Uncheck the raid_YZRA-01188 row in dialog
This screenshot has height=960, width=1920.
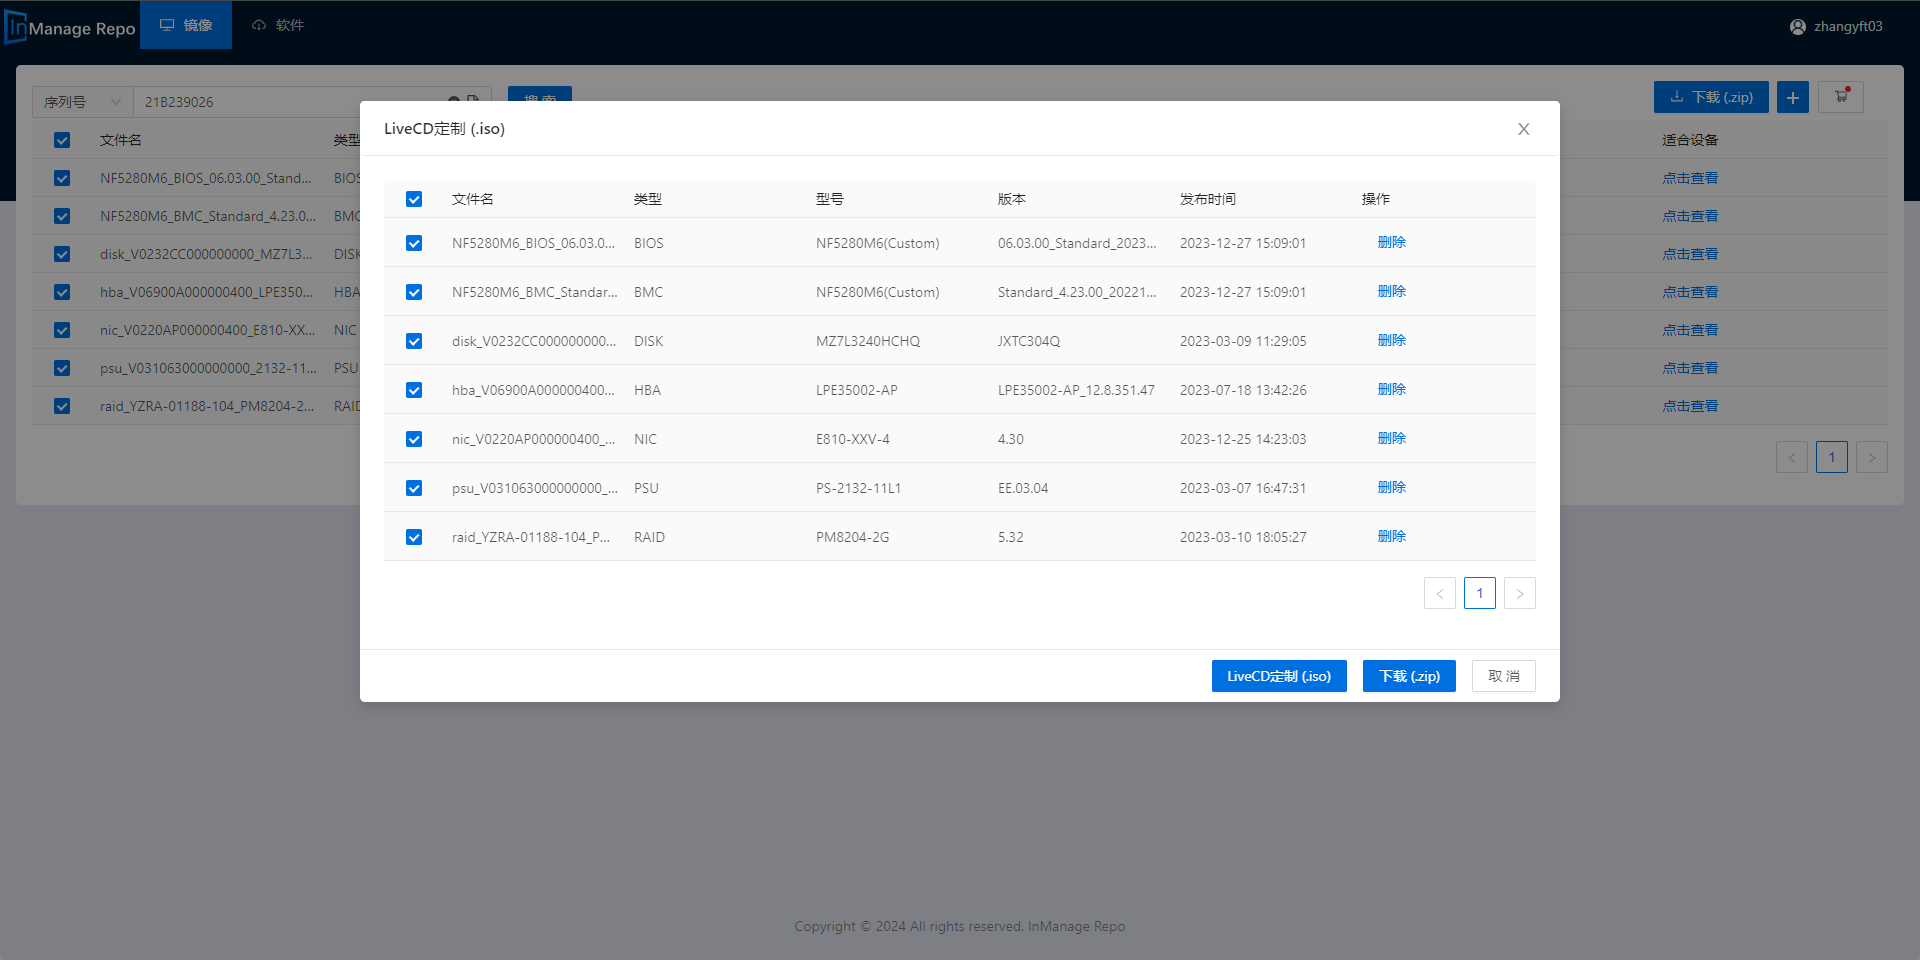click(x=414, y=537)
